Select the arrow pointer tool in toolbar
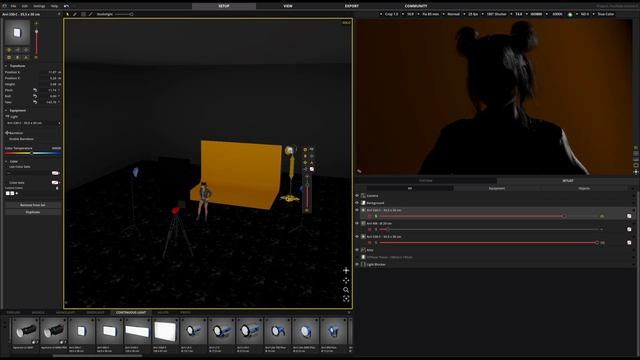This screenshot has width=640, height=360. pos(68,14)
